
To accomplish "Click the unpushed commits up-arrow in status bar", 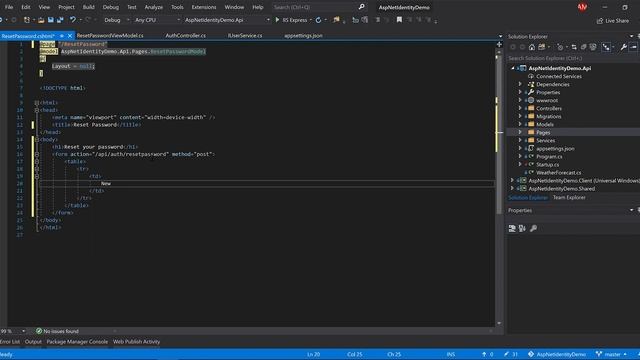I will (x=484, y=354).
